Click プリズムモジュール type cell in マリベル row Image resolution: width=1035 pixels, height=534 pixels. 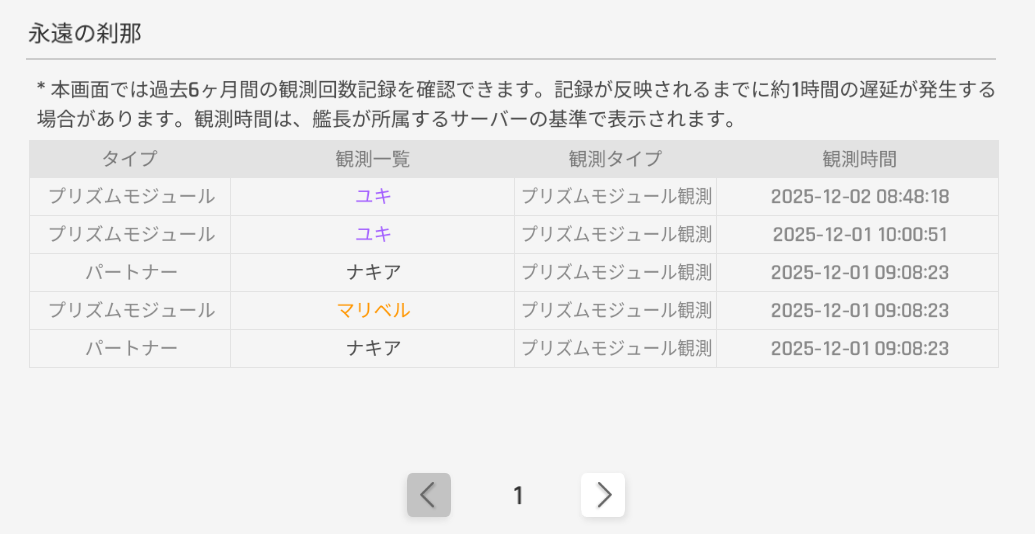[x=131, y=311]
